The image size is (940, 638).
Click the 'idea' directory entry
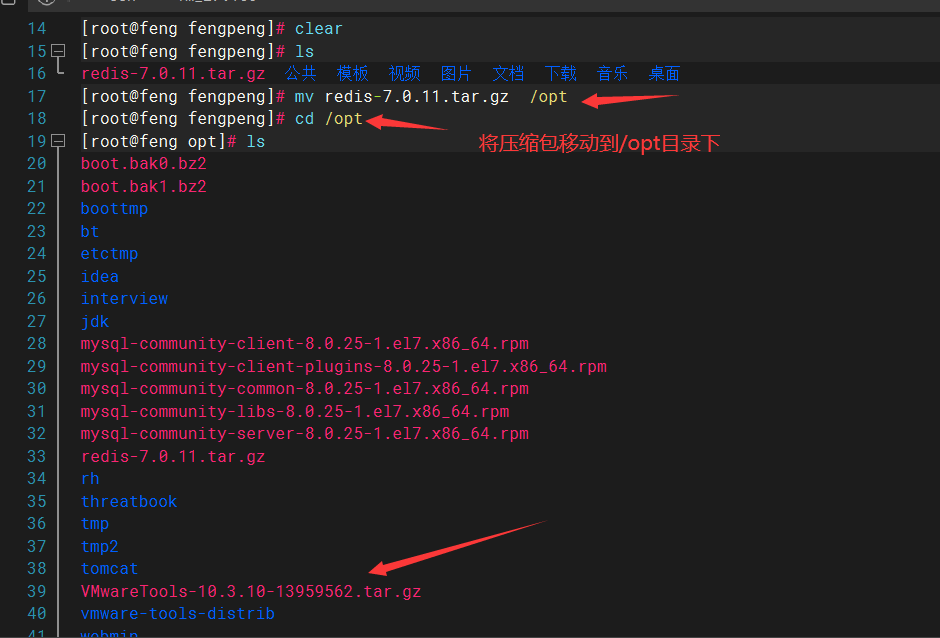click(x=100, y=276)
